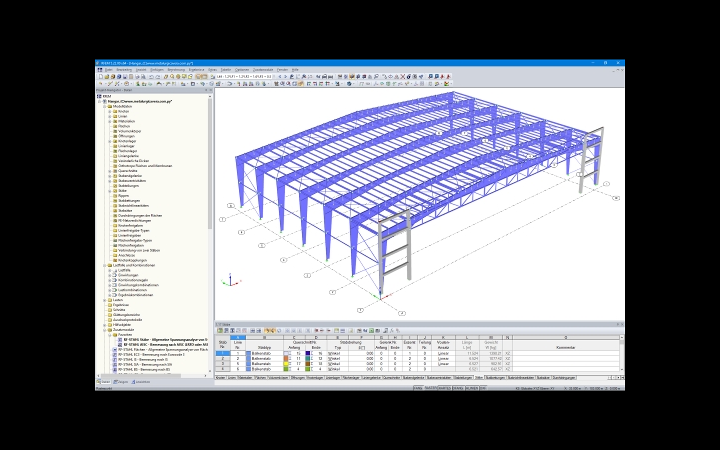The height and width of the screenshot is (450, 720).
Task: Click the RF-STAHL SIA module icon
Action: coord(115,364)
